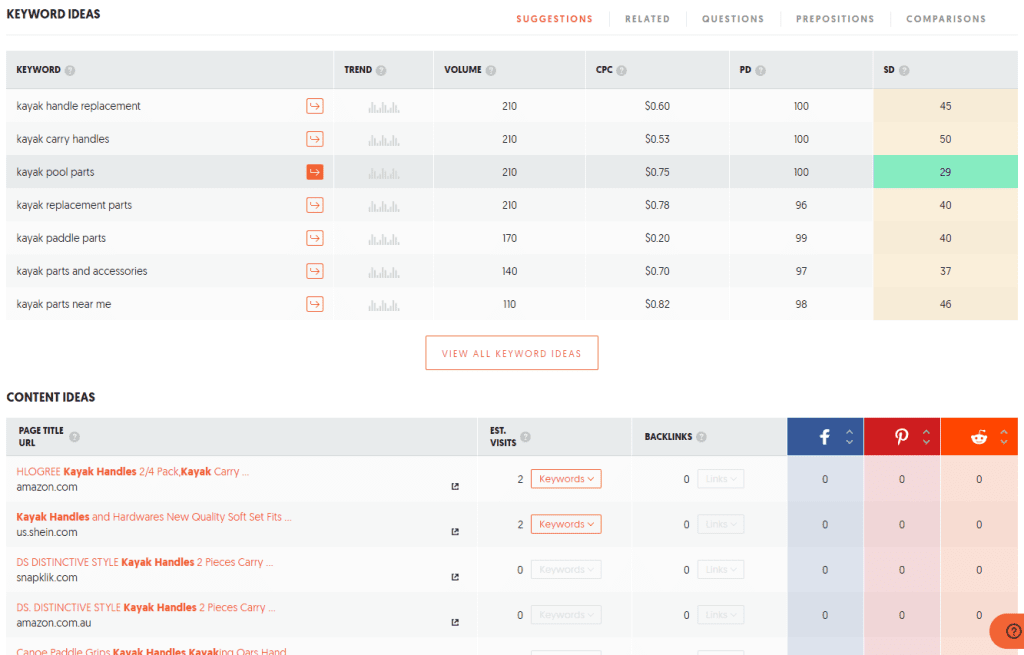This screenshot has width=1024, height=655.
Task: Open DS DISTINCTIVE STYLE snapklik title link
Action: (145, 562)
